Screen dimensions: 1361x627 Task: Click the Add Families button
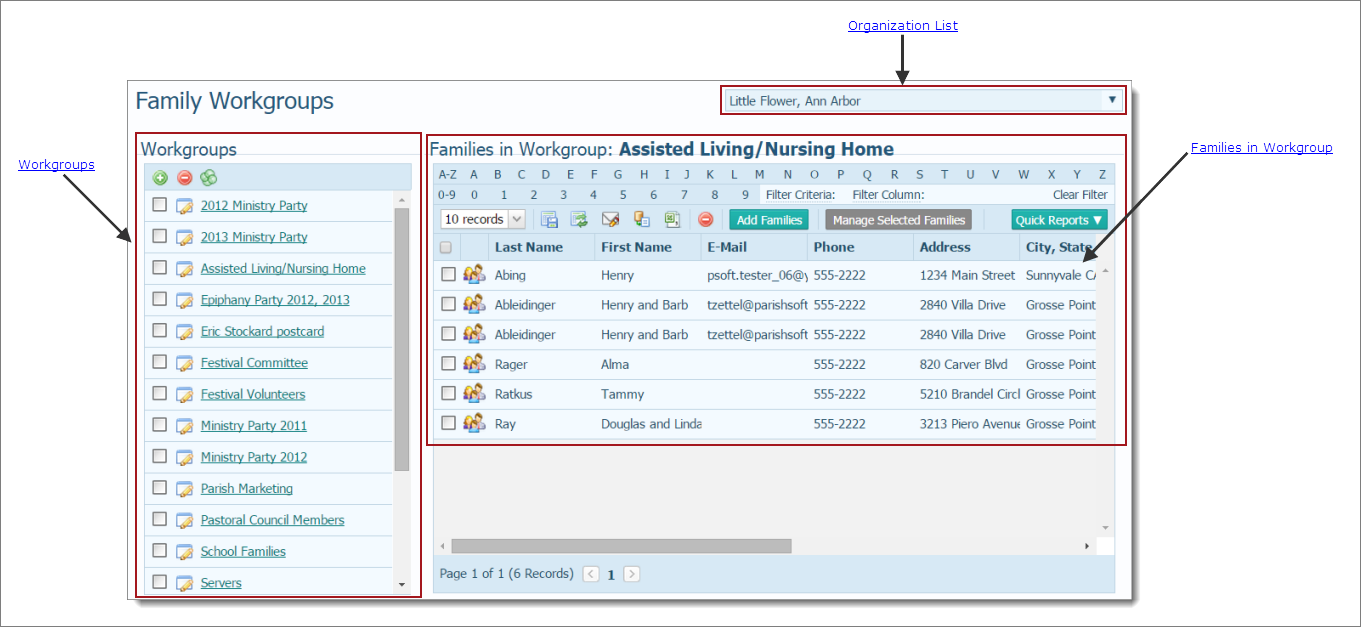tap(768, 219)
